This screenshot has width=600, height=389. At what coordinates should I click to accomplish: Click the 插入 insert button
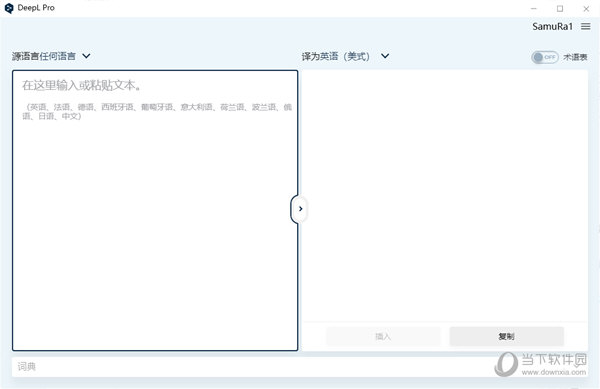[383, 336]
